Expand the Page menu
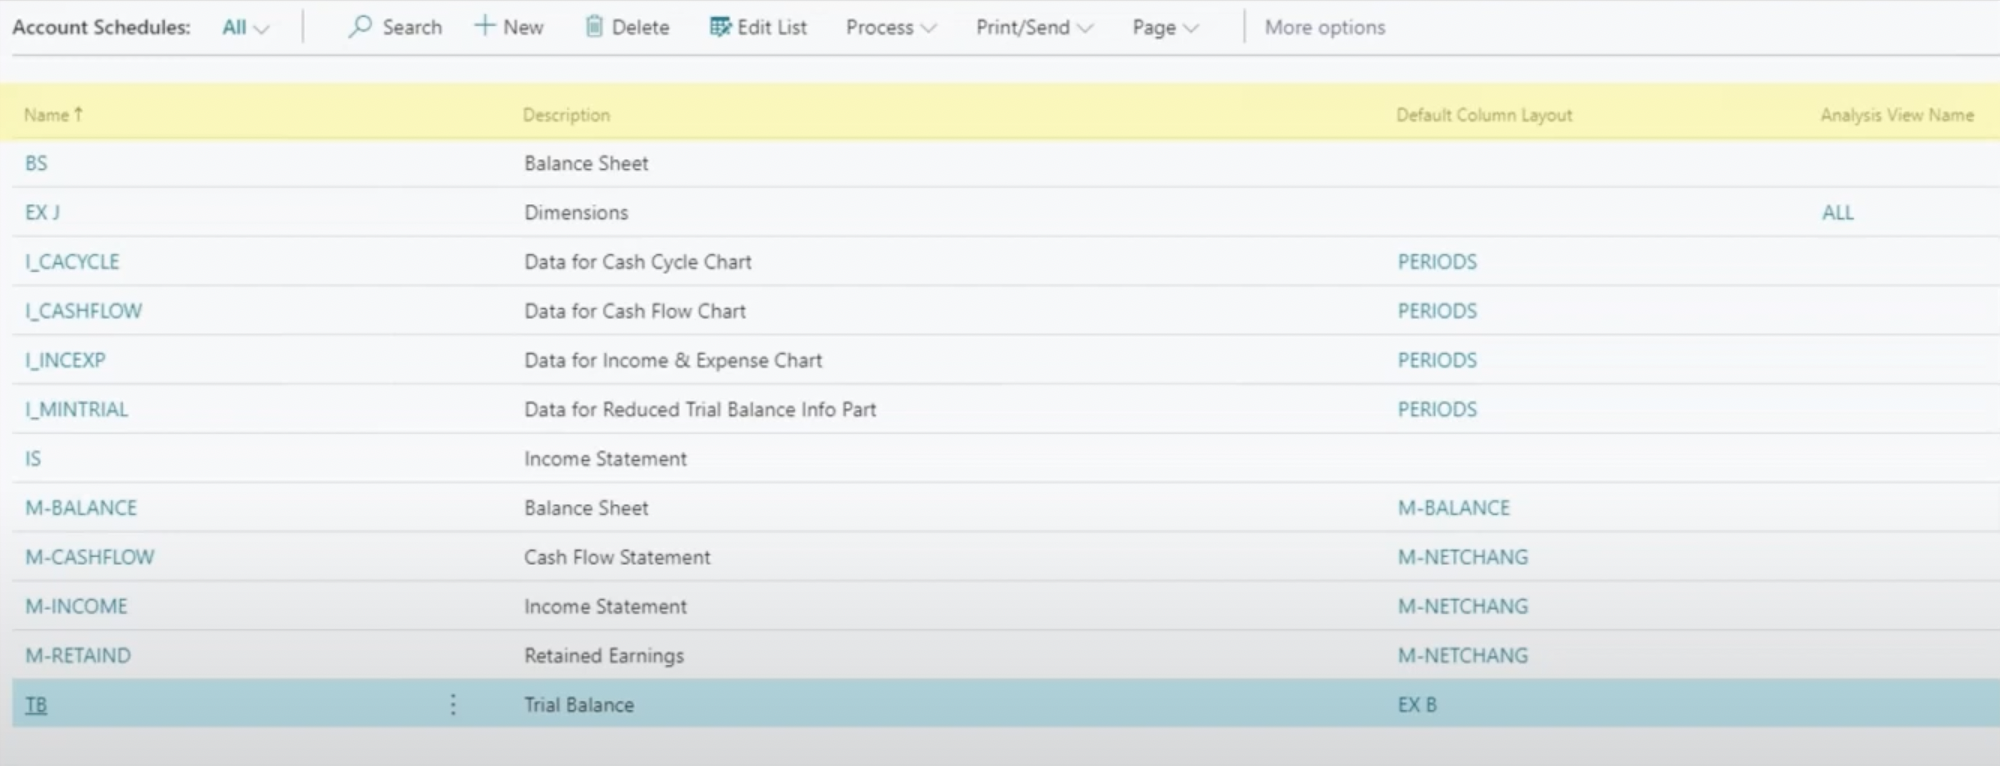This screenshot has height=766, width=2000. point(1165,28)
